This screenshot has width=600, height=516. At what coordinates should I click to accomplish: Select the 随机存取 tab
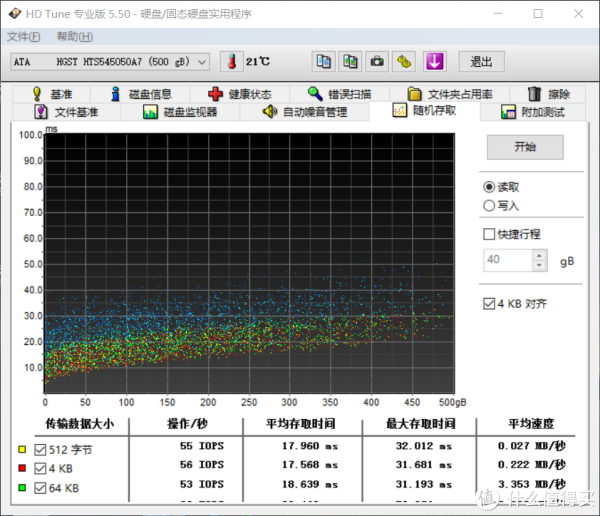(x=424, y=111)
